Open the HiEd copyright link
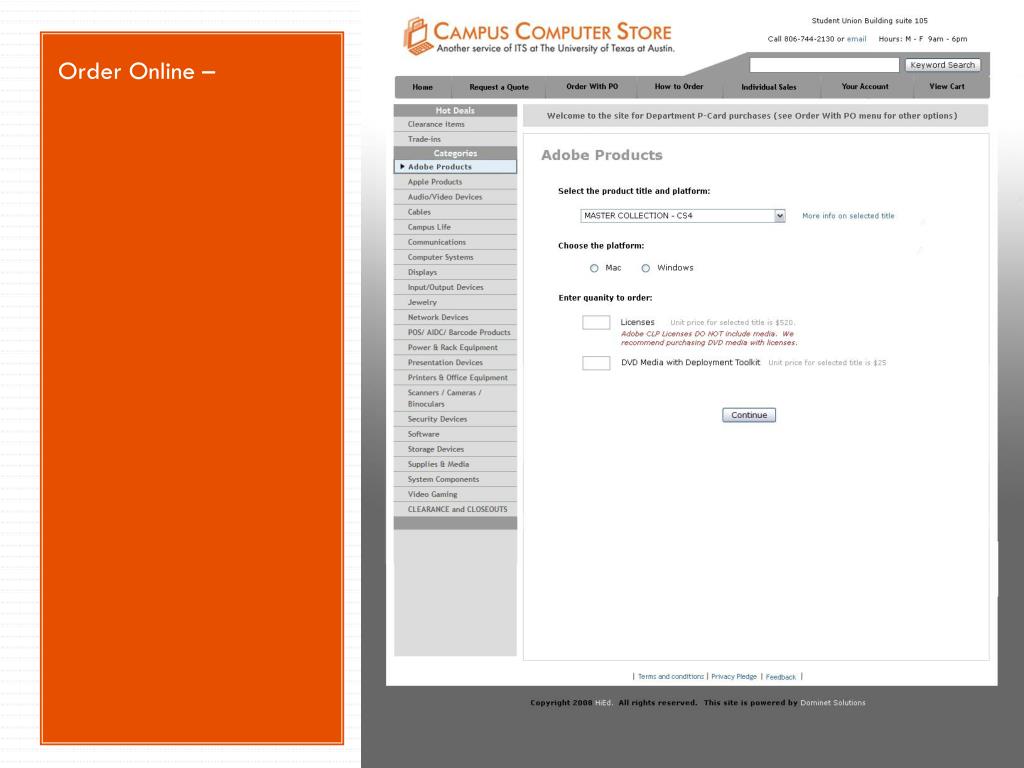 point(603,703)
